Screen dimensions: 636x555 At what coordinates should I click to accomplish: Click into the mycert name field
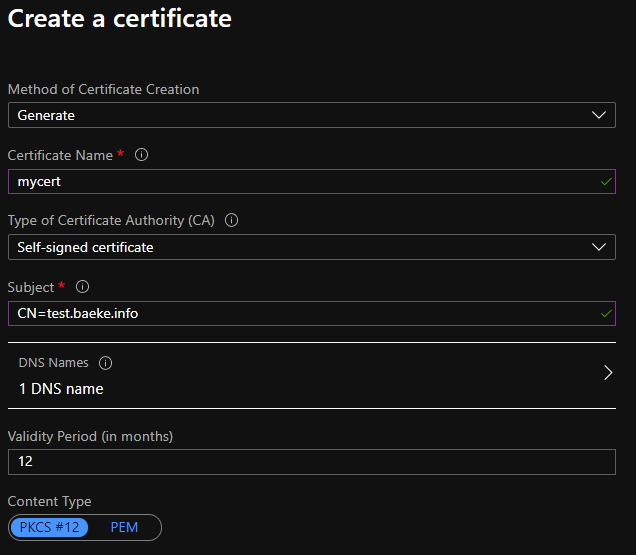pyautogui.click(x=300, y=182)
